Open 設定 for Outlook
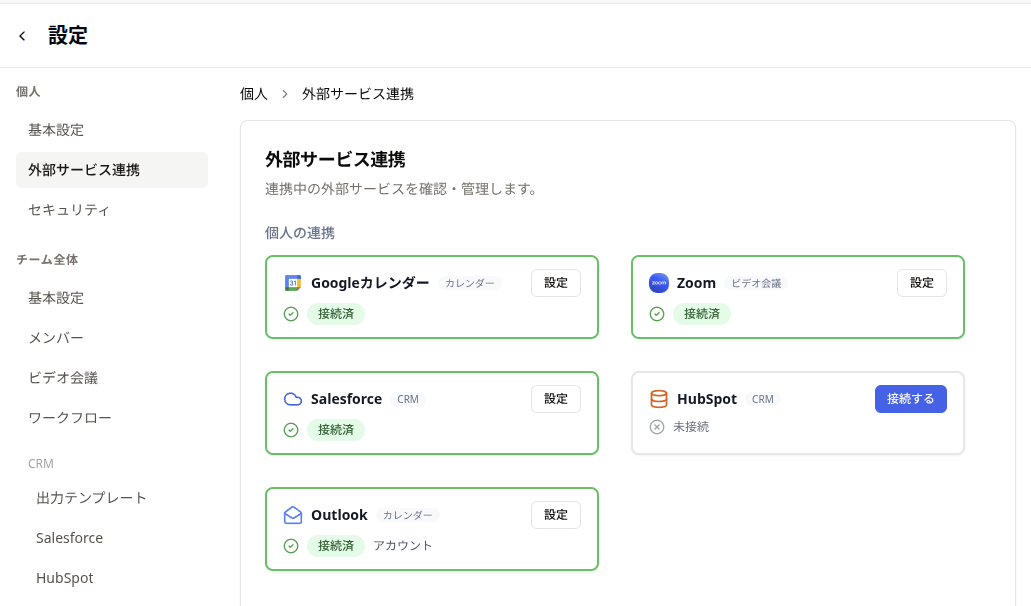The image size is (1031, 606). click(556, 515)
